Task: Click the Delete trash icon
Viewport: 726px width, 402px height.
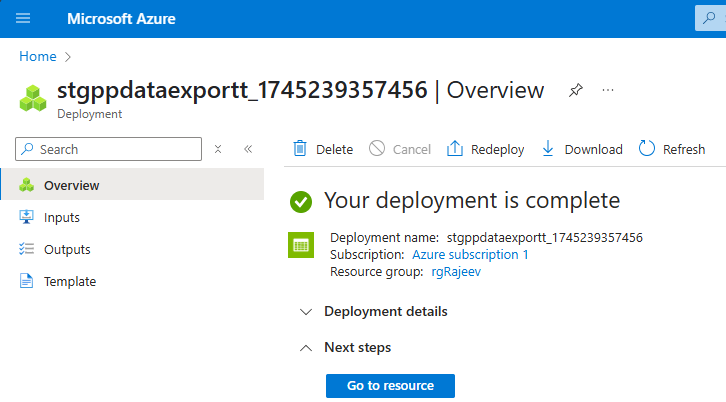Action: click(x=300, y=149)
